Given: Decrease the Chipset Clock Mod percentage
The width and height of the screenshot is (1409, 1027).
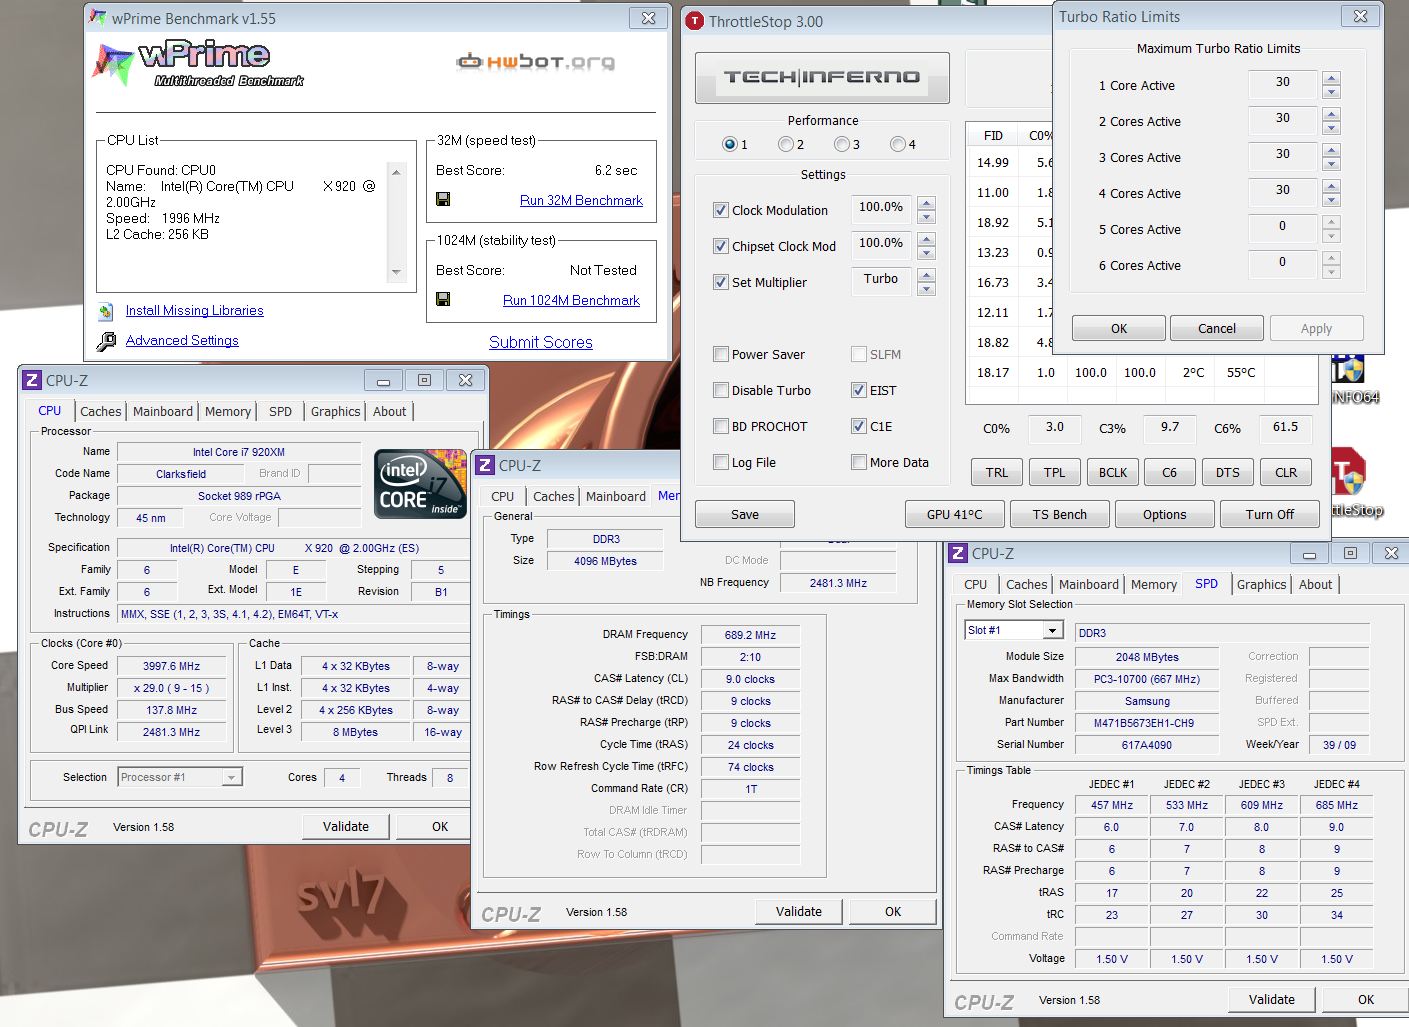Looking at the screenshot, I should click(926, 252).
